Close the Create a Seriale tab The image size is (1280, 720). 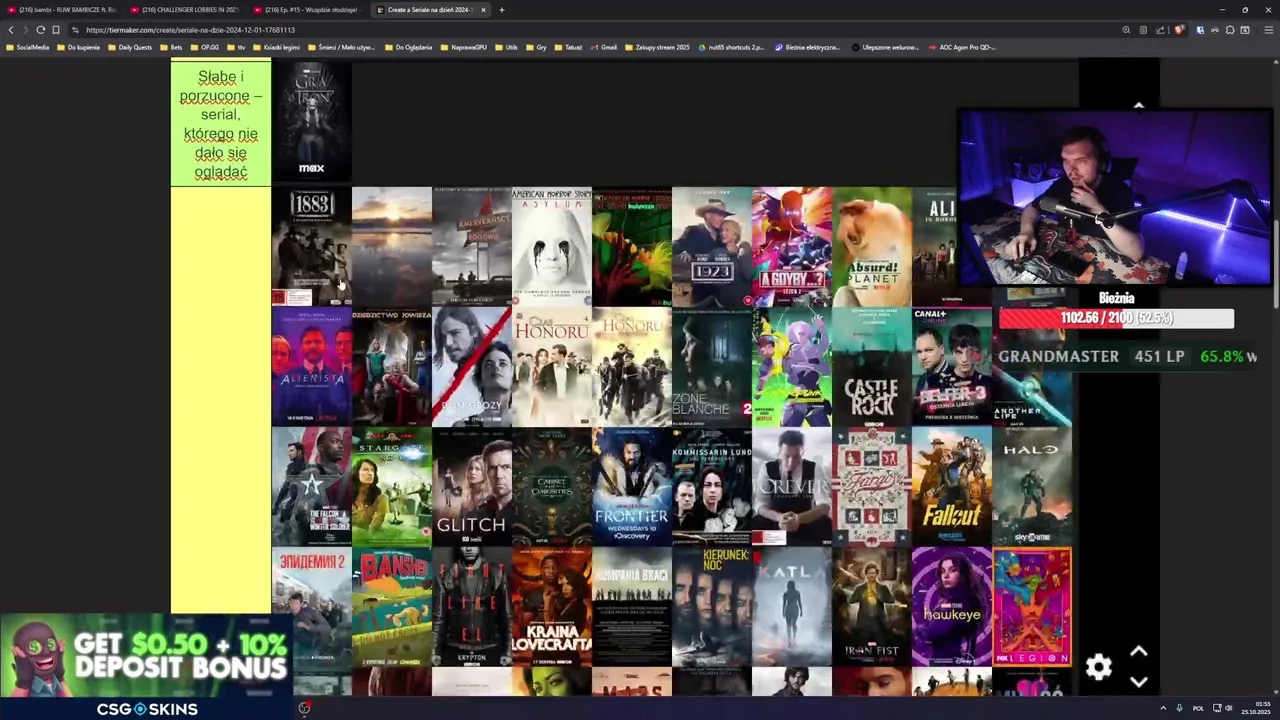point(483,10)
